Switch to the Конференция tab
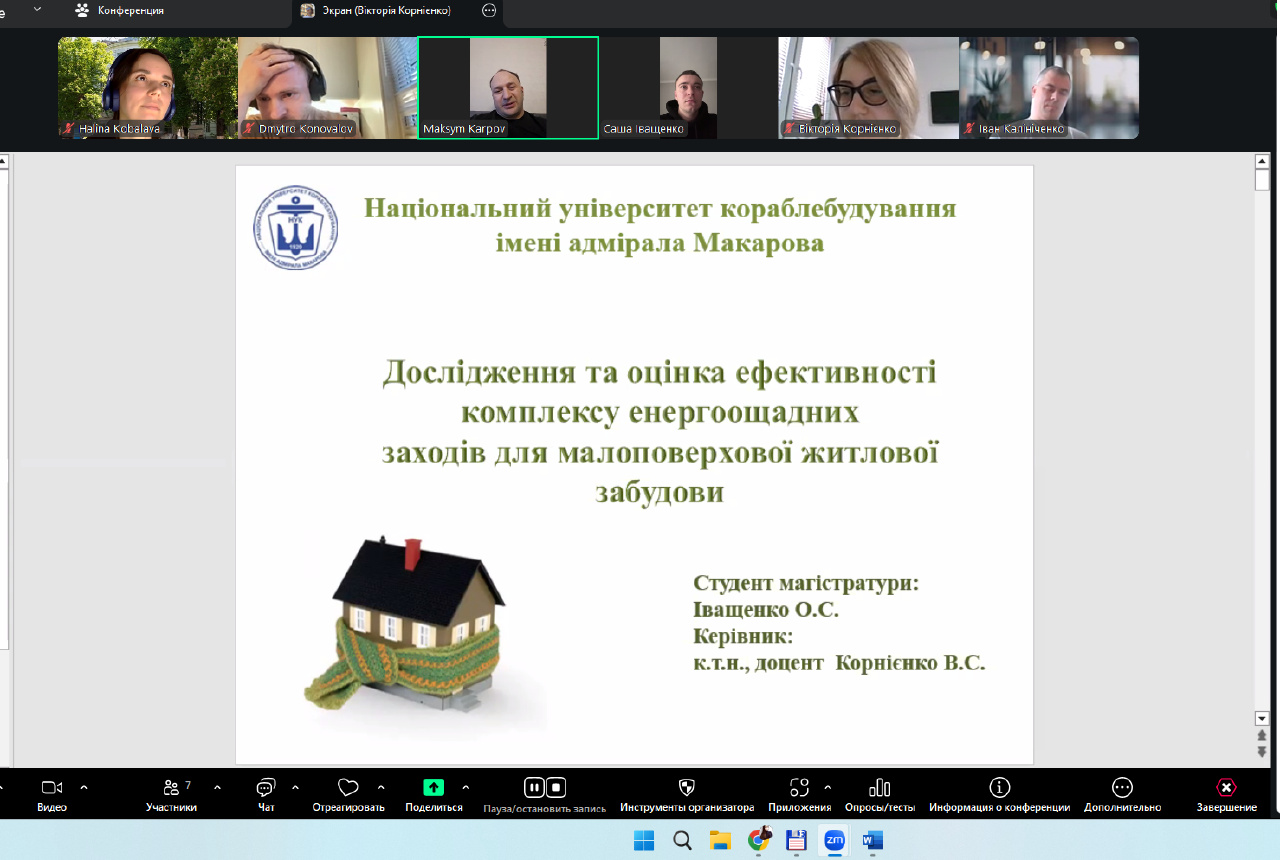1280x860 pixels. (120, 11)
